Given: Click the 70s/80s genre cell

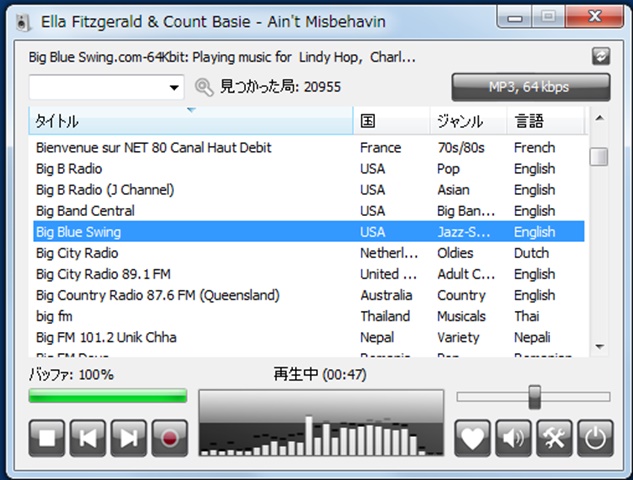Looking at the screenshot, I should [461, 148].
